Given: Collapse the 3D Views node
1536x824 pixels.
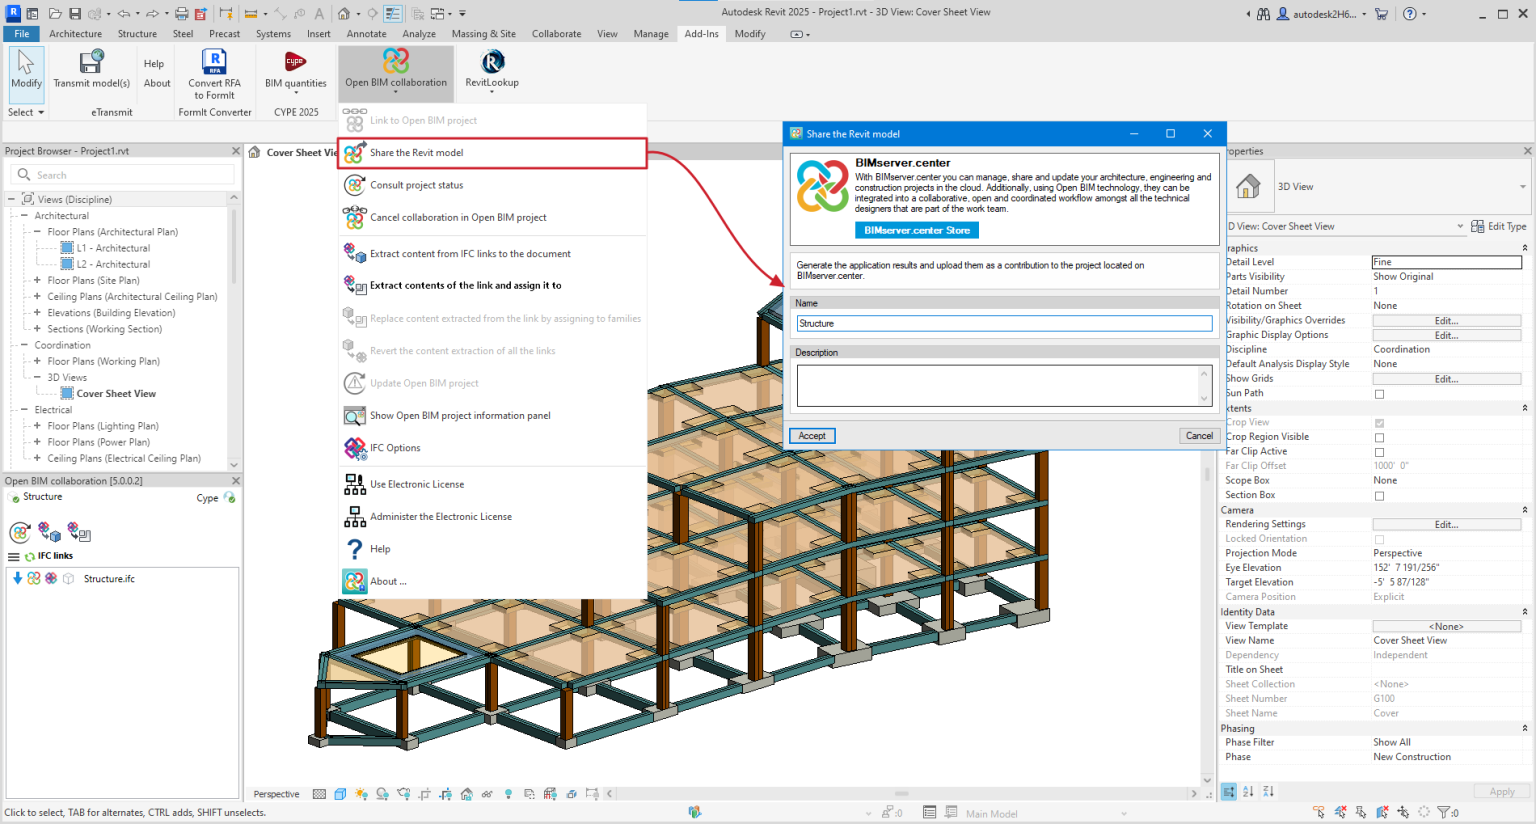Looking at the screenshot, I should click(37, 378).
